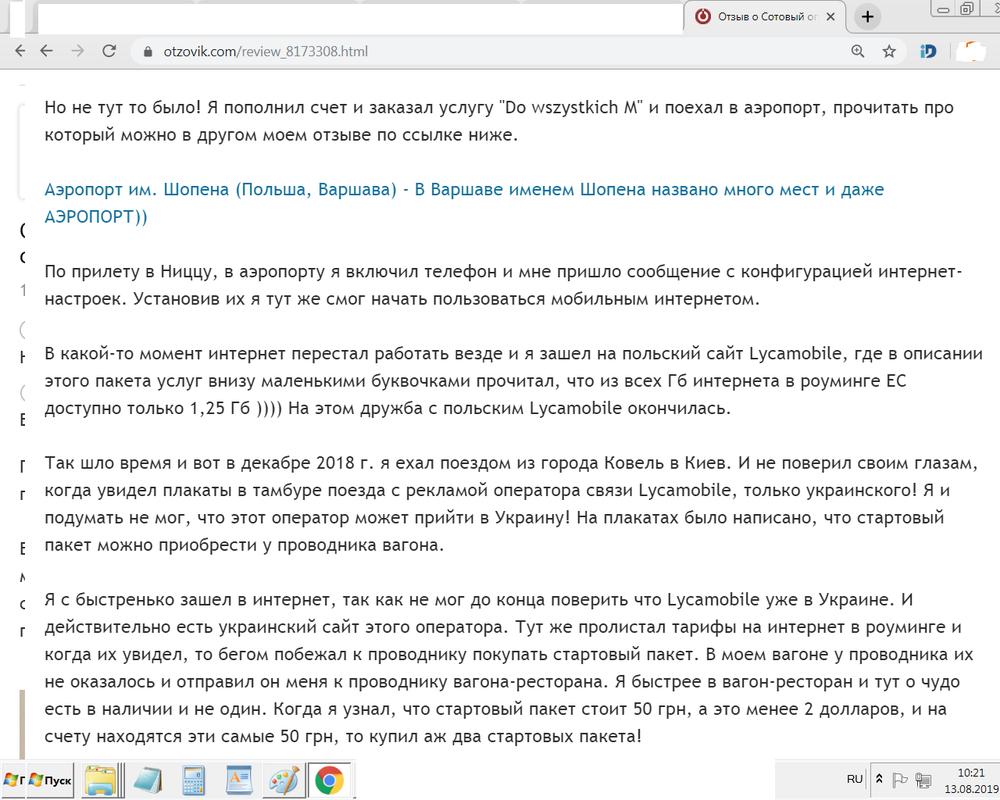Open WordPad from the taskbar
Viewport: 1000px width, 800px height.
(239, 780)
